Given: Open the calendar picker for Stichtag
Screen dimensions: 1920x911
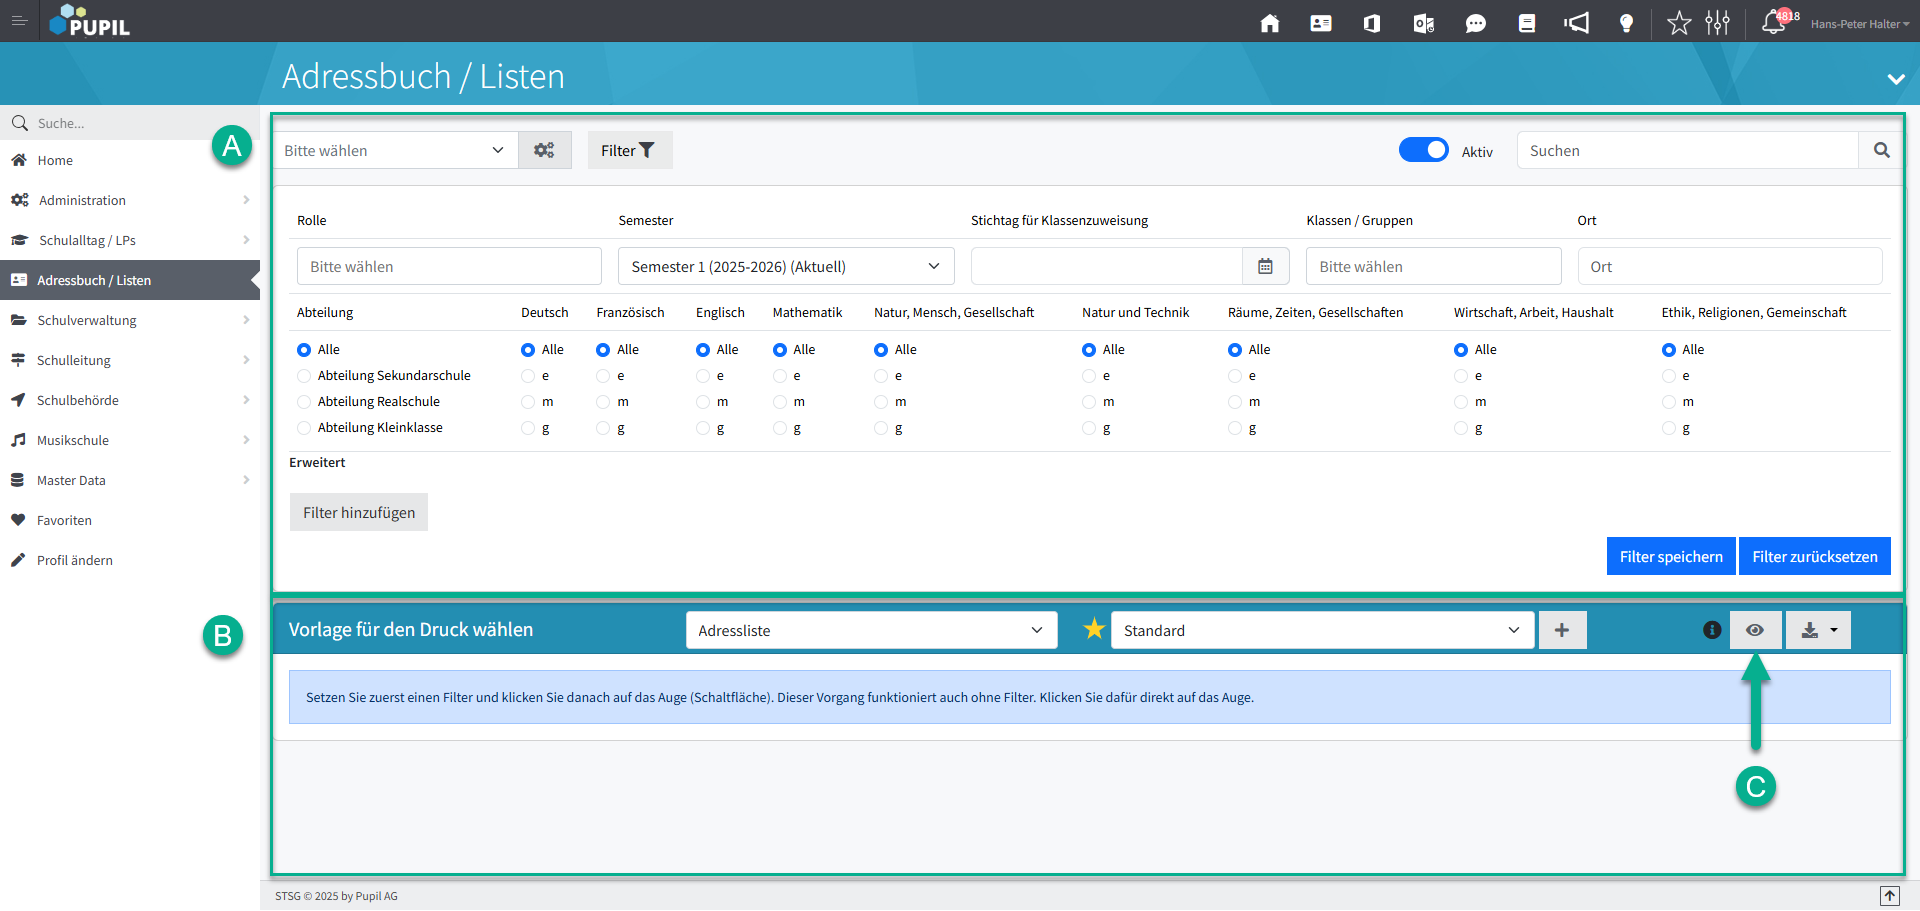Looking at the screenshot, I should (1265, 266).
